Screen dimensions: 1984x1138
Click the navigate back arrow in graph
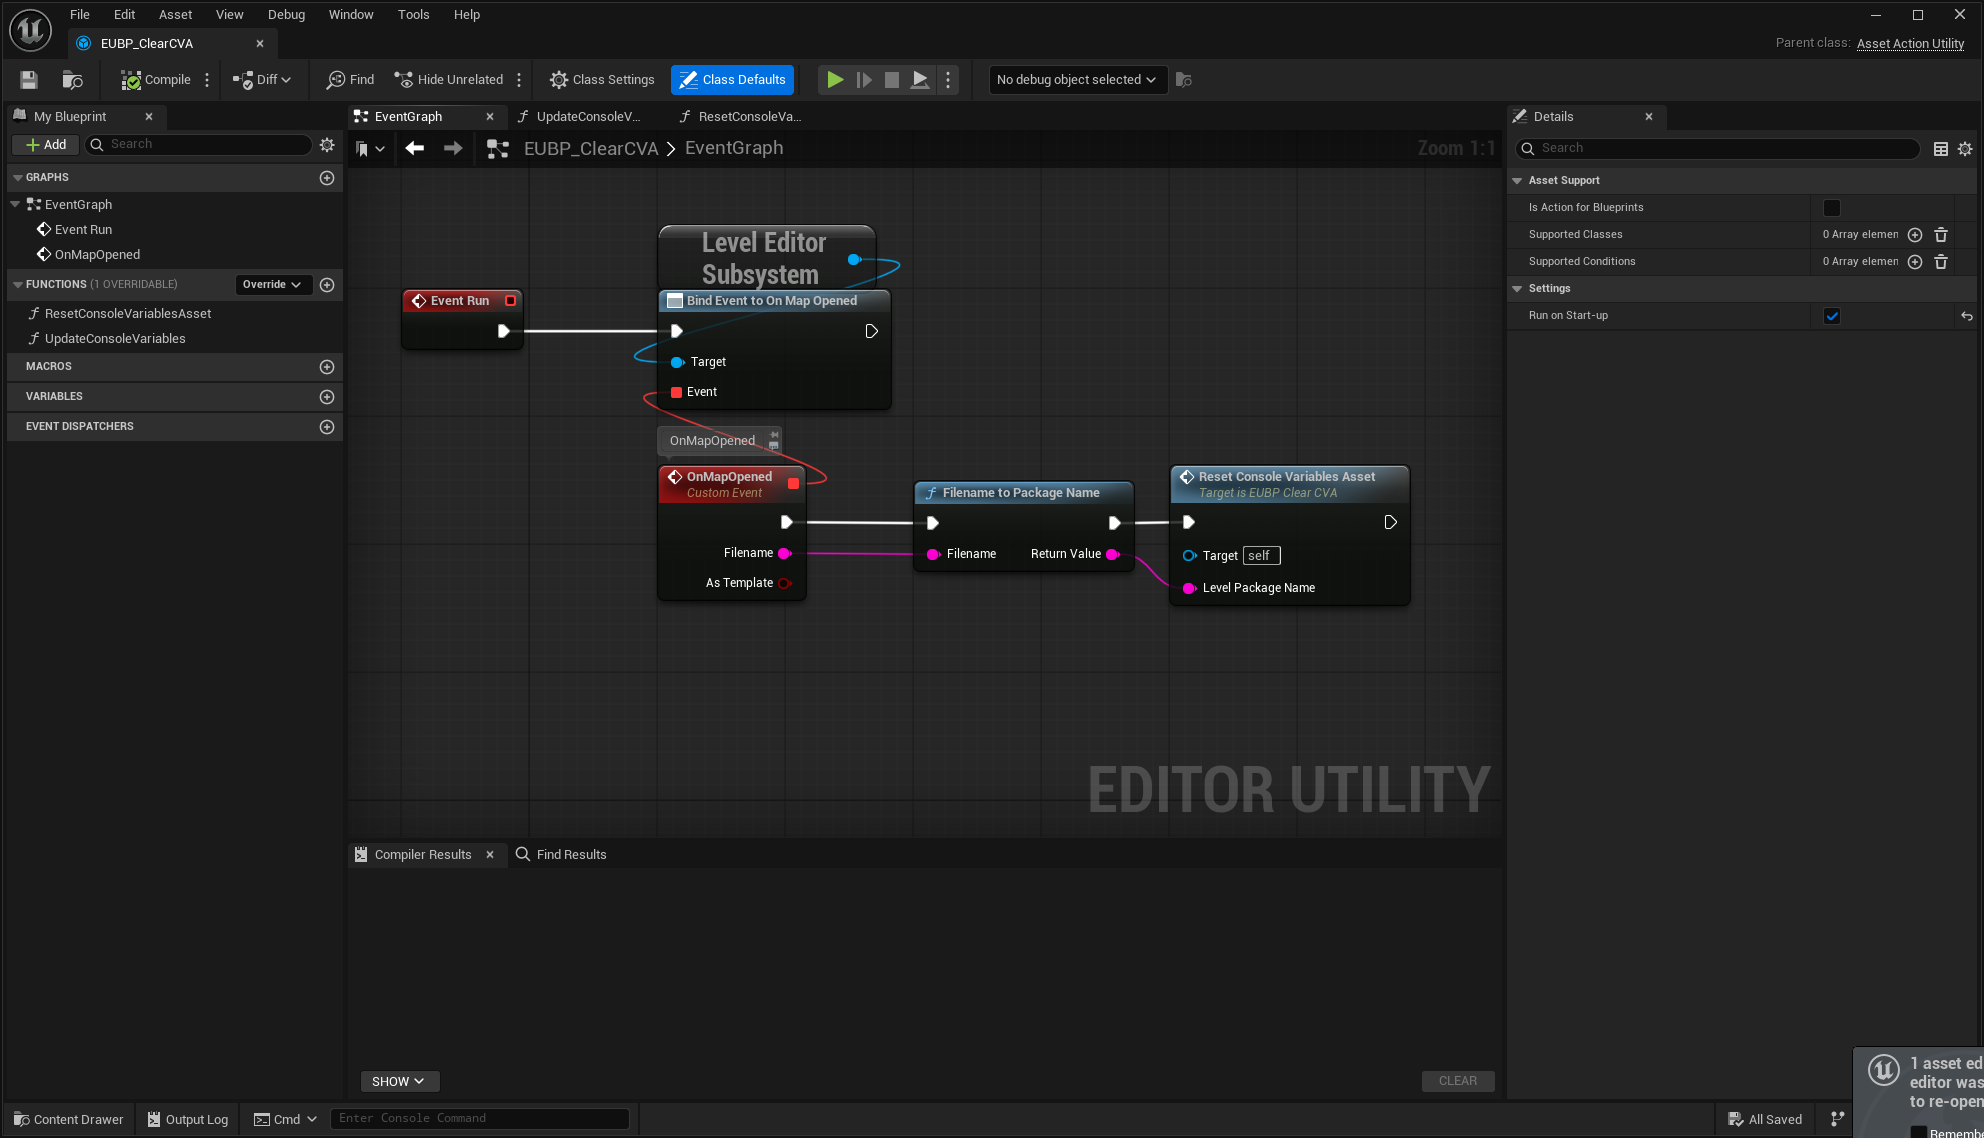[x=415, y=148]
